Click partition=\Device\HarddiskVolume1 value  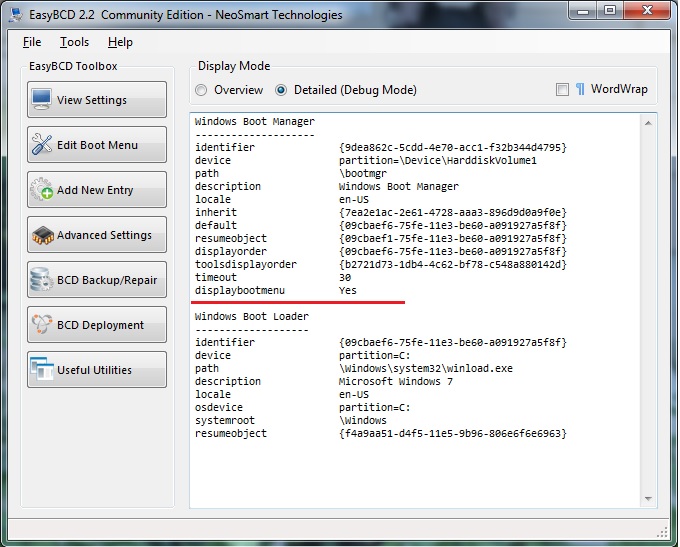pos(438,160)
